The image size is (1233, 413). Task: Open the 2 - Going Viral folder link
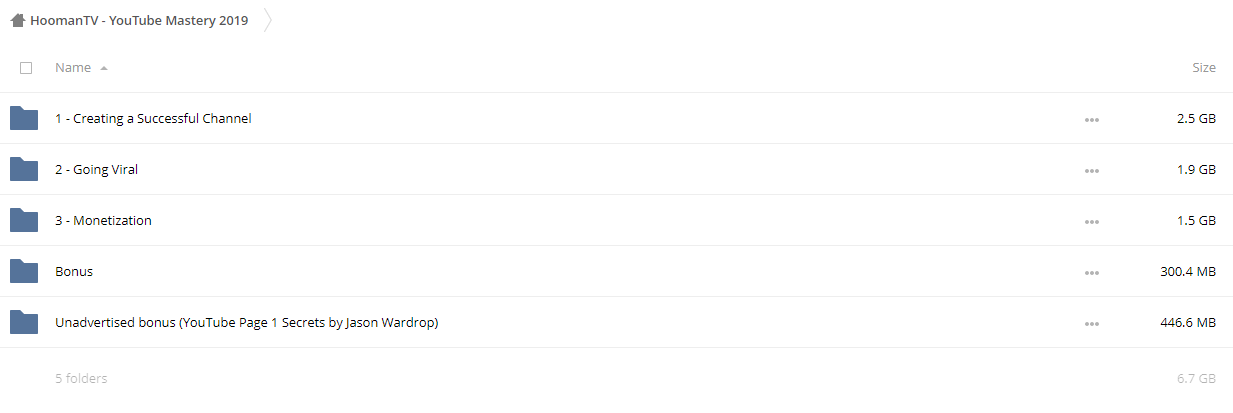tap(97, 169)
